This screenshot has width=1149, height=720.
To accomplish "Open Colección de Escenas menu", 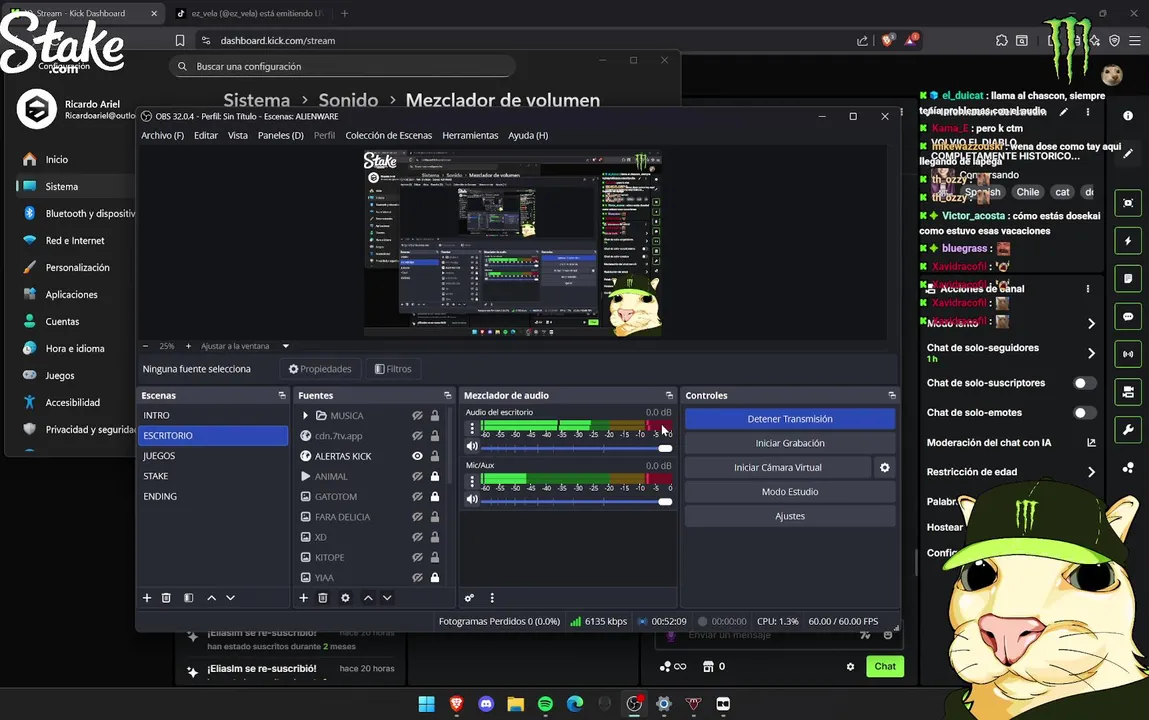I will pos(388,136).
